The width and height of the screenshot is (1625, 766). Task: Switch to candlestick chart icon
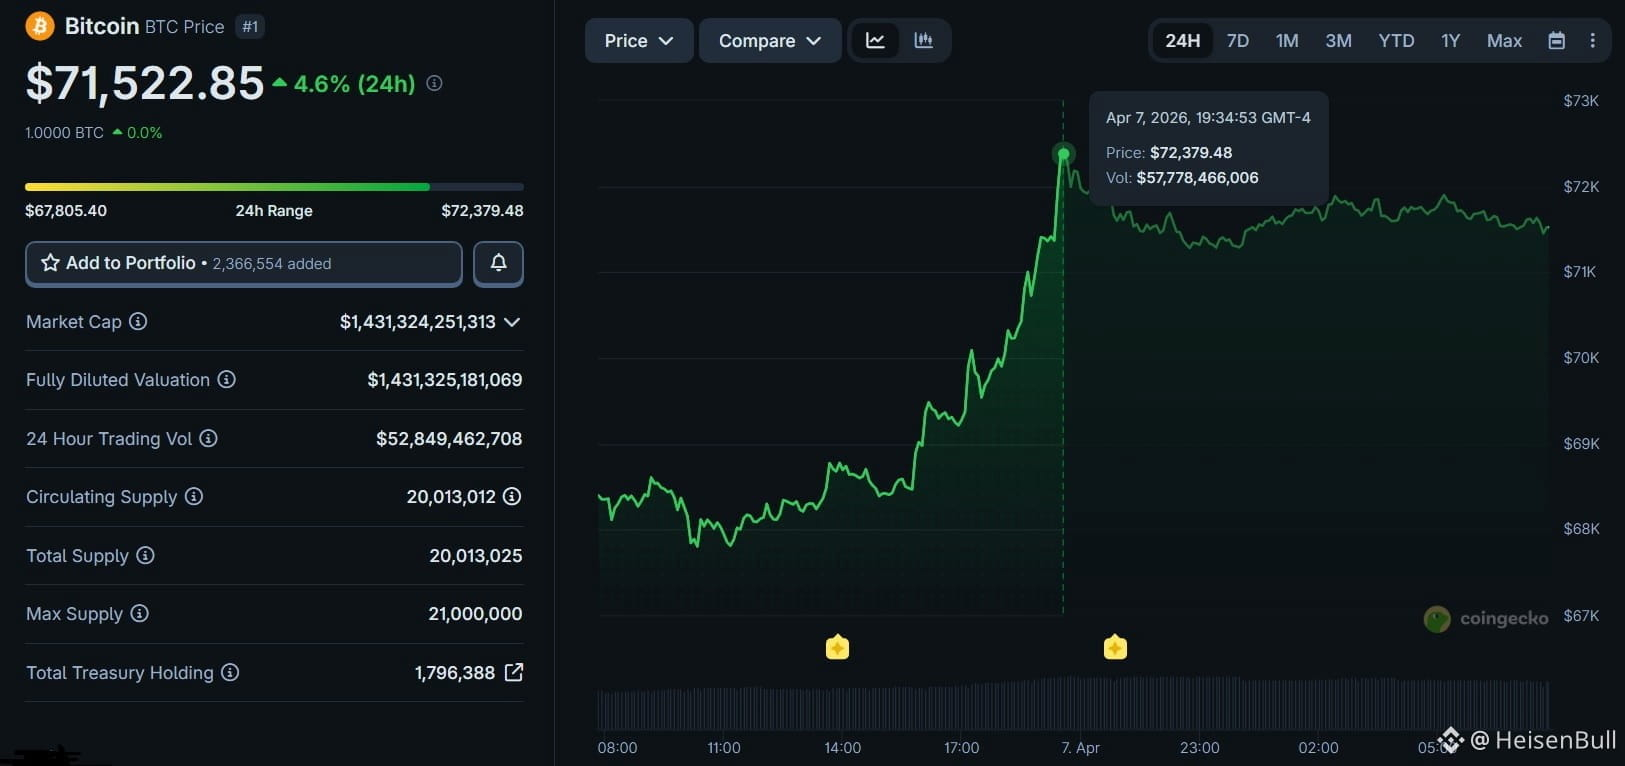tap(923, 41)
